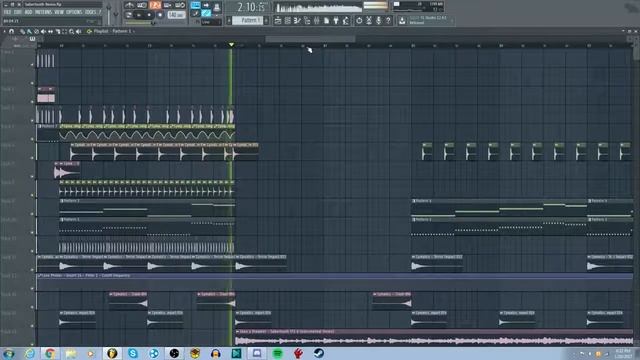The width and height of the screenshot is (640, 360).
Task: Open the Tools menu
Action: 90,12
